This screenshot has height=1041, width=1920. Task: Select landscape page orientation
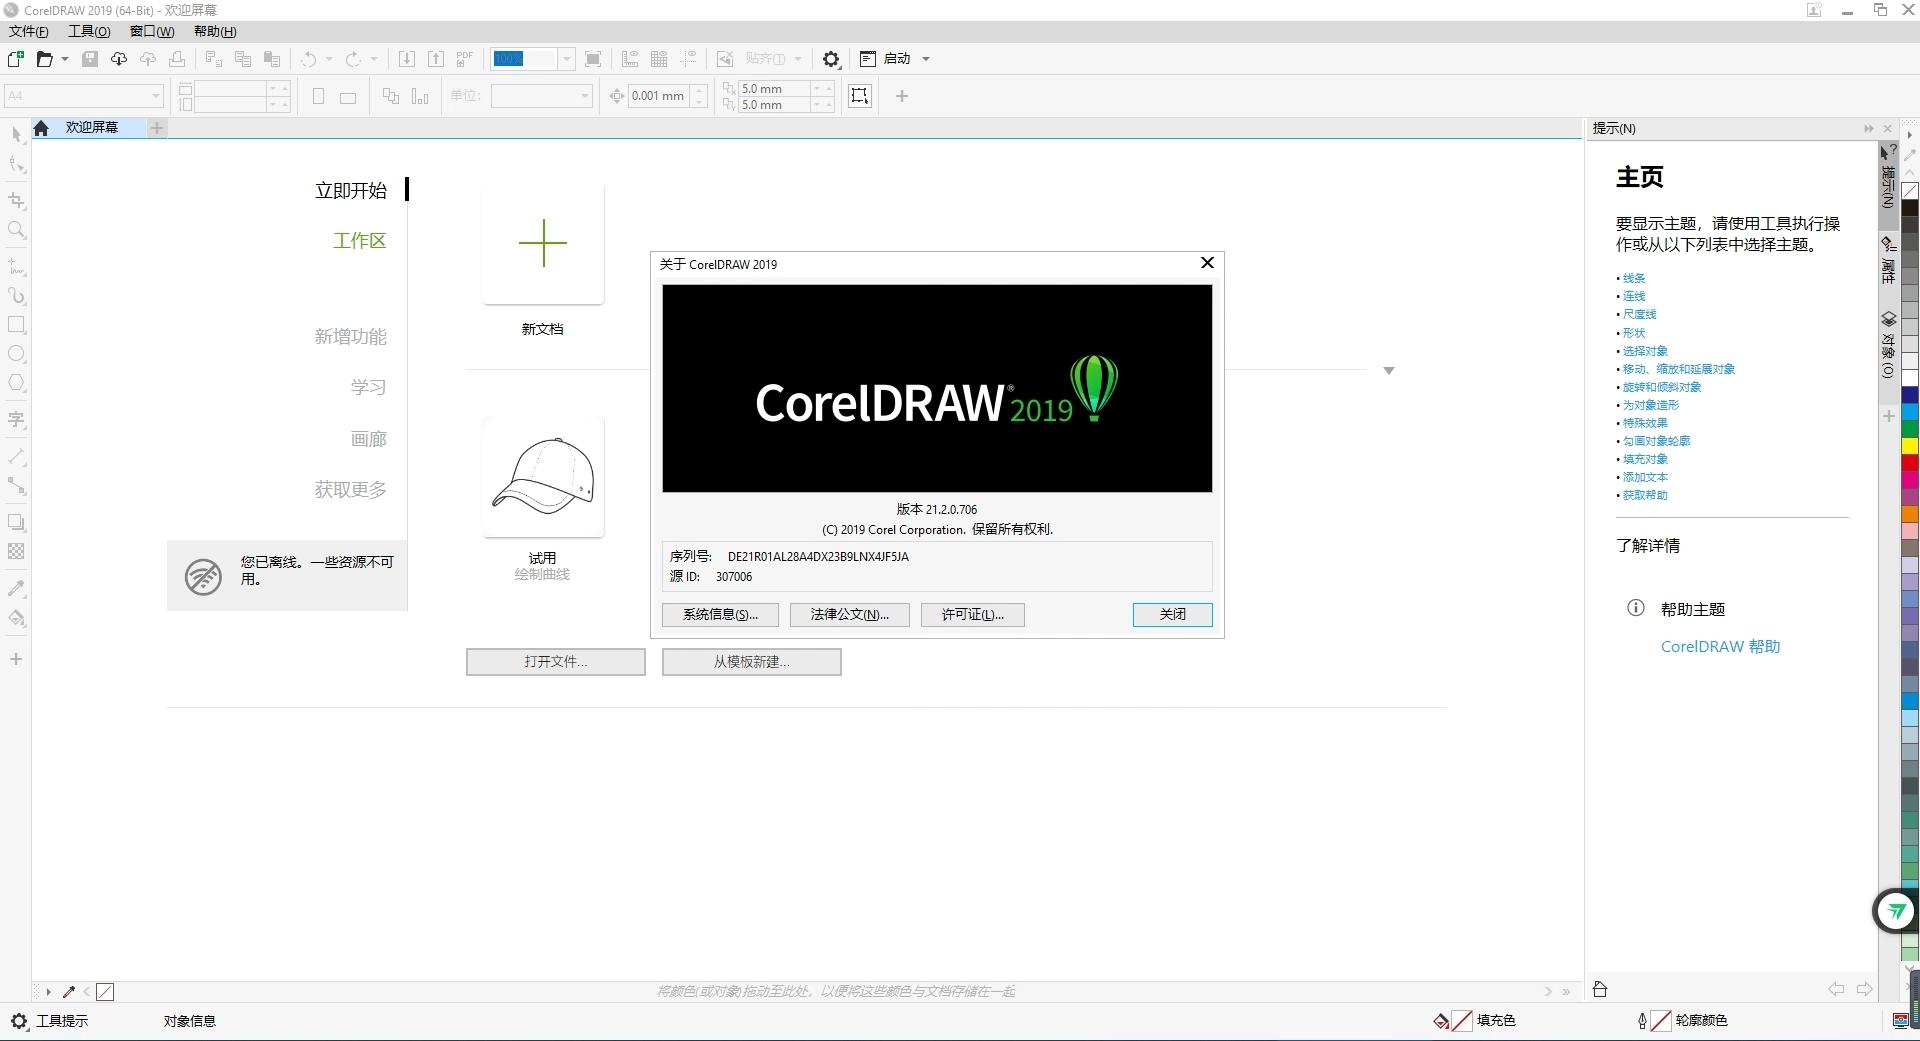[x=348, y=97]
